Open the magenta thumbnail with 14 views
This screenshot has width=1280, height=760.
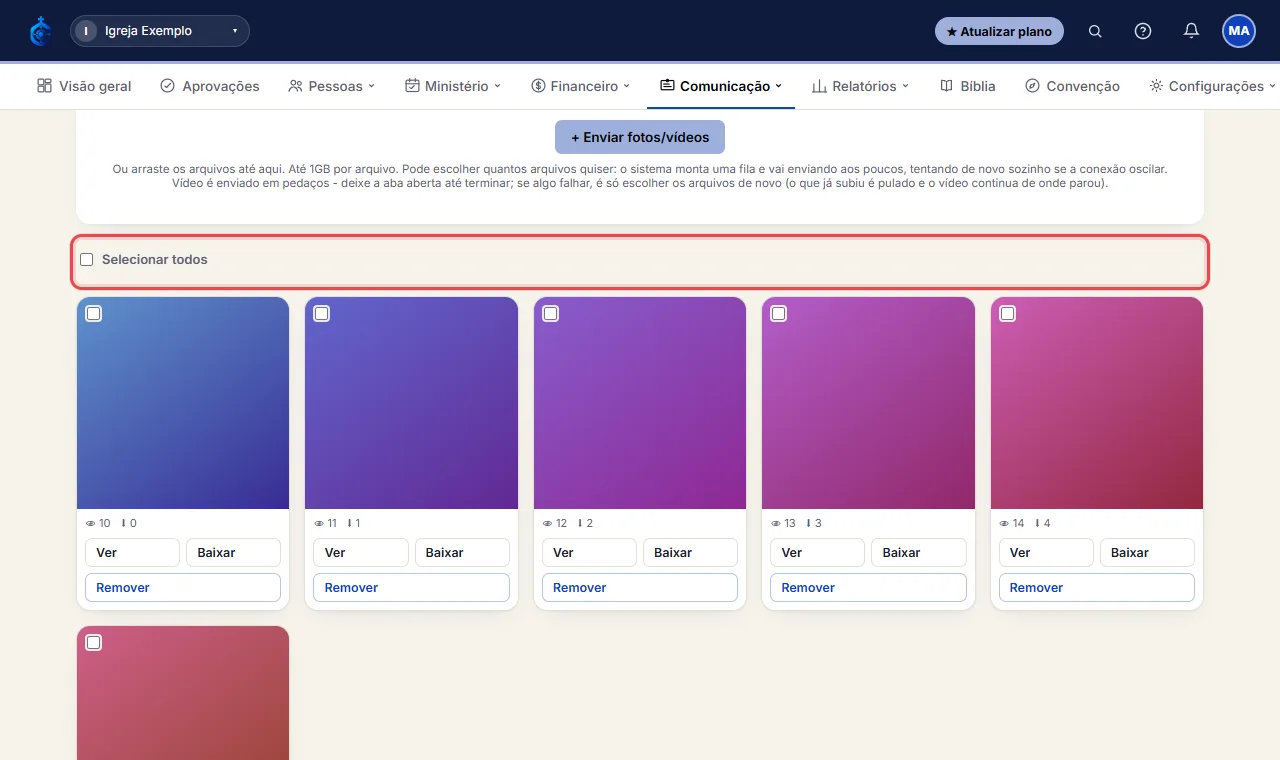(x=1097, y=403)
